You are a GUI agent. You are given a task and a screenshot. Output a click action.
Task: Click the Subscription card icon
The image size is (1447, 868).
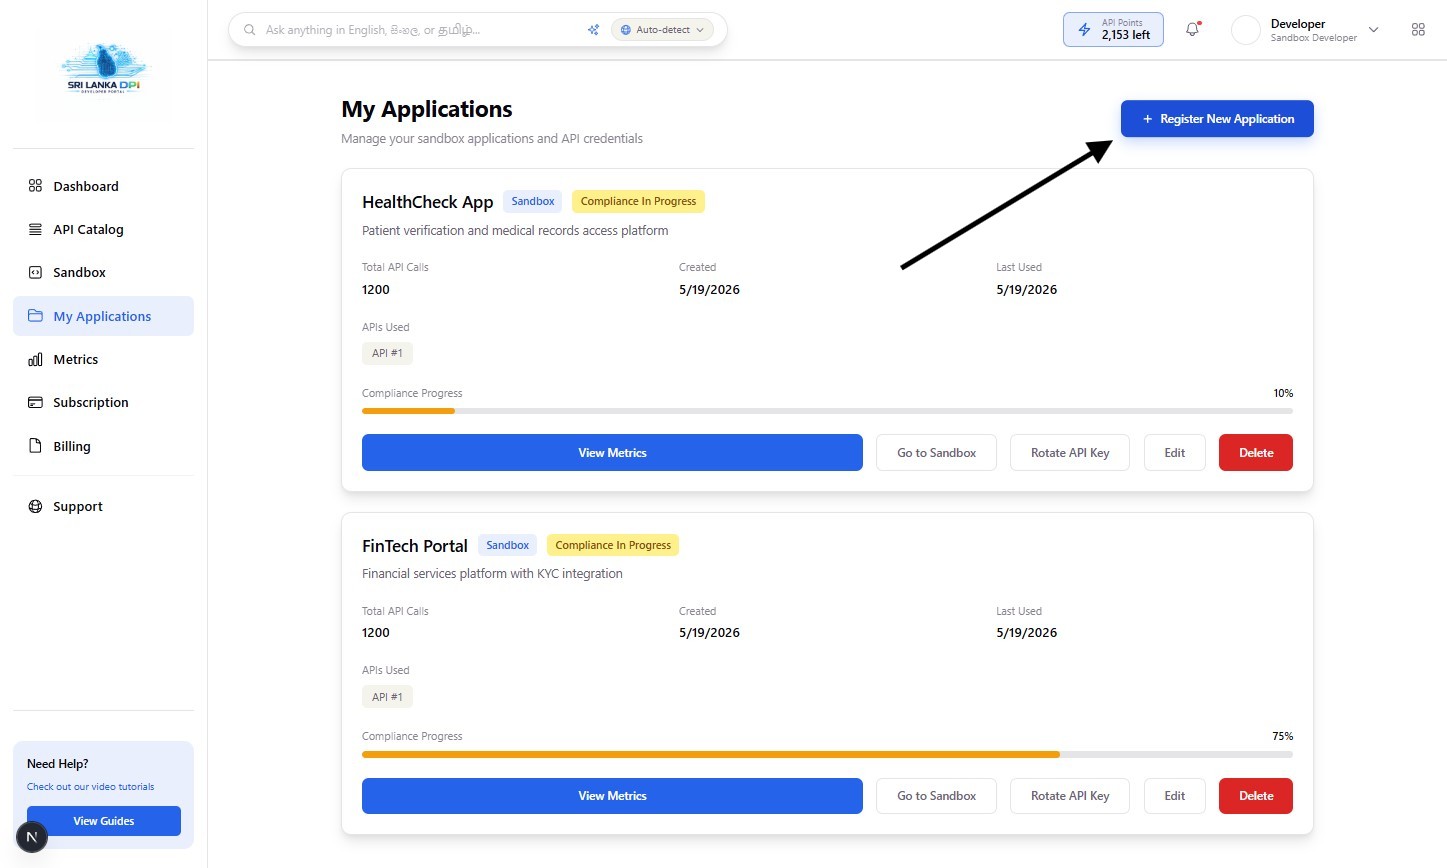click(35, 402)
